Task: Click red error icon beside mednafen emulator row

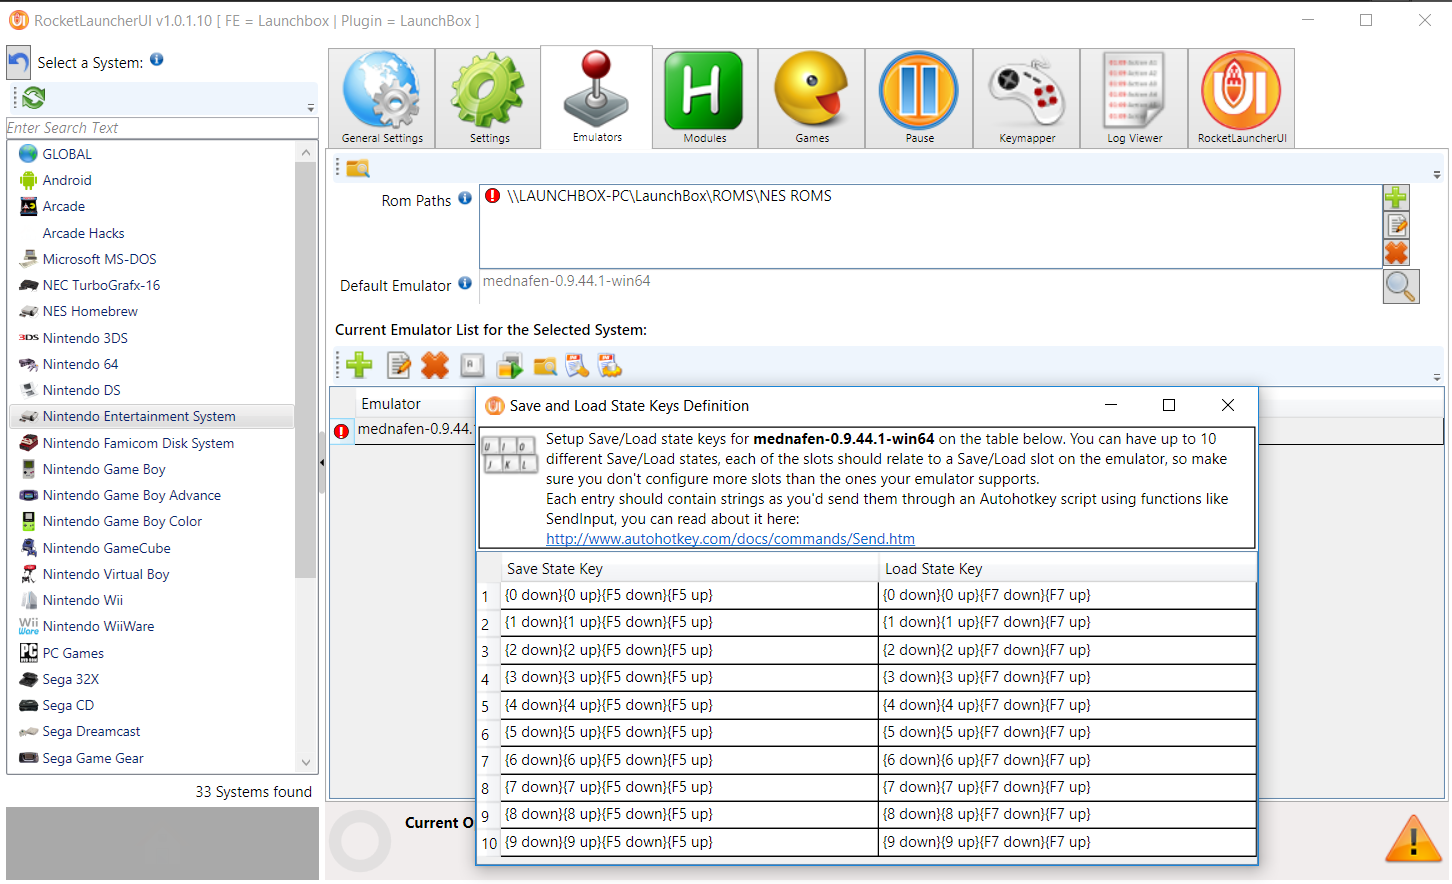Action: coord(341,431)
